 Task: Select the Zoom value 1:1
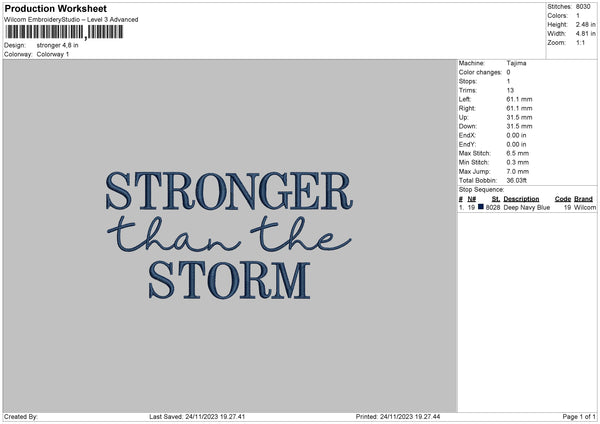(580, 42)
